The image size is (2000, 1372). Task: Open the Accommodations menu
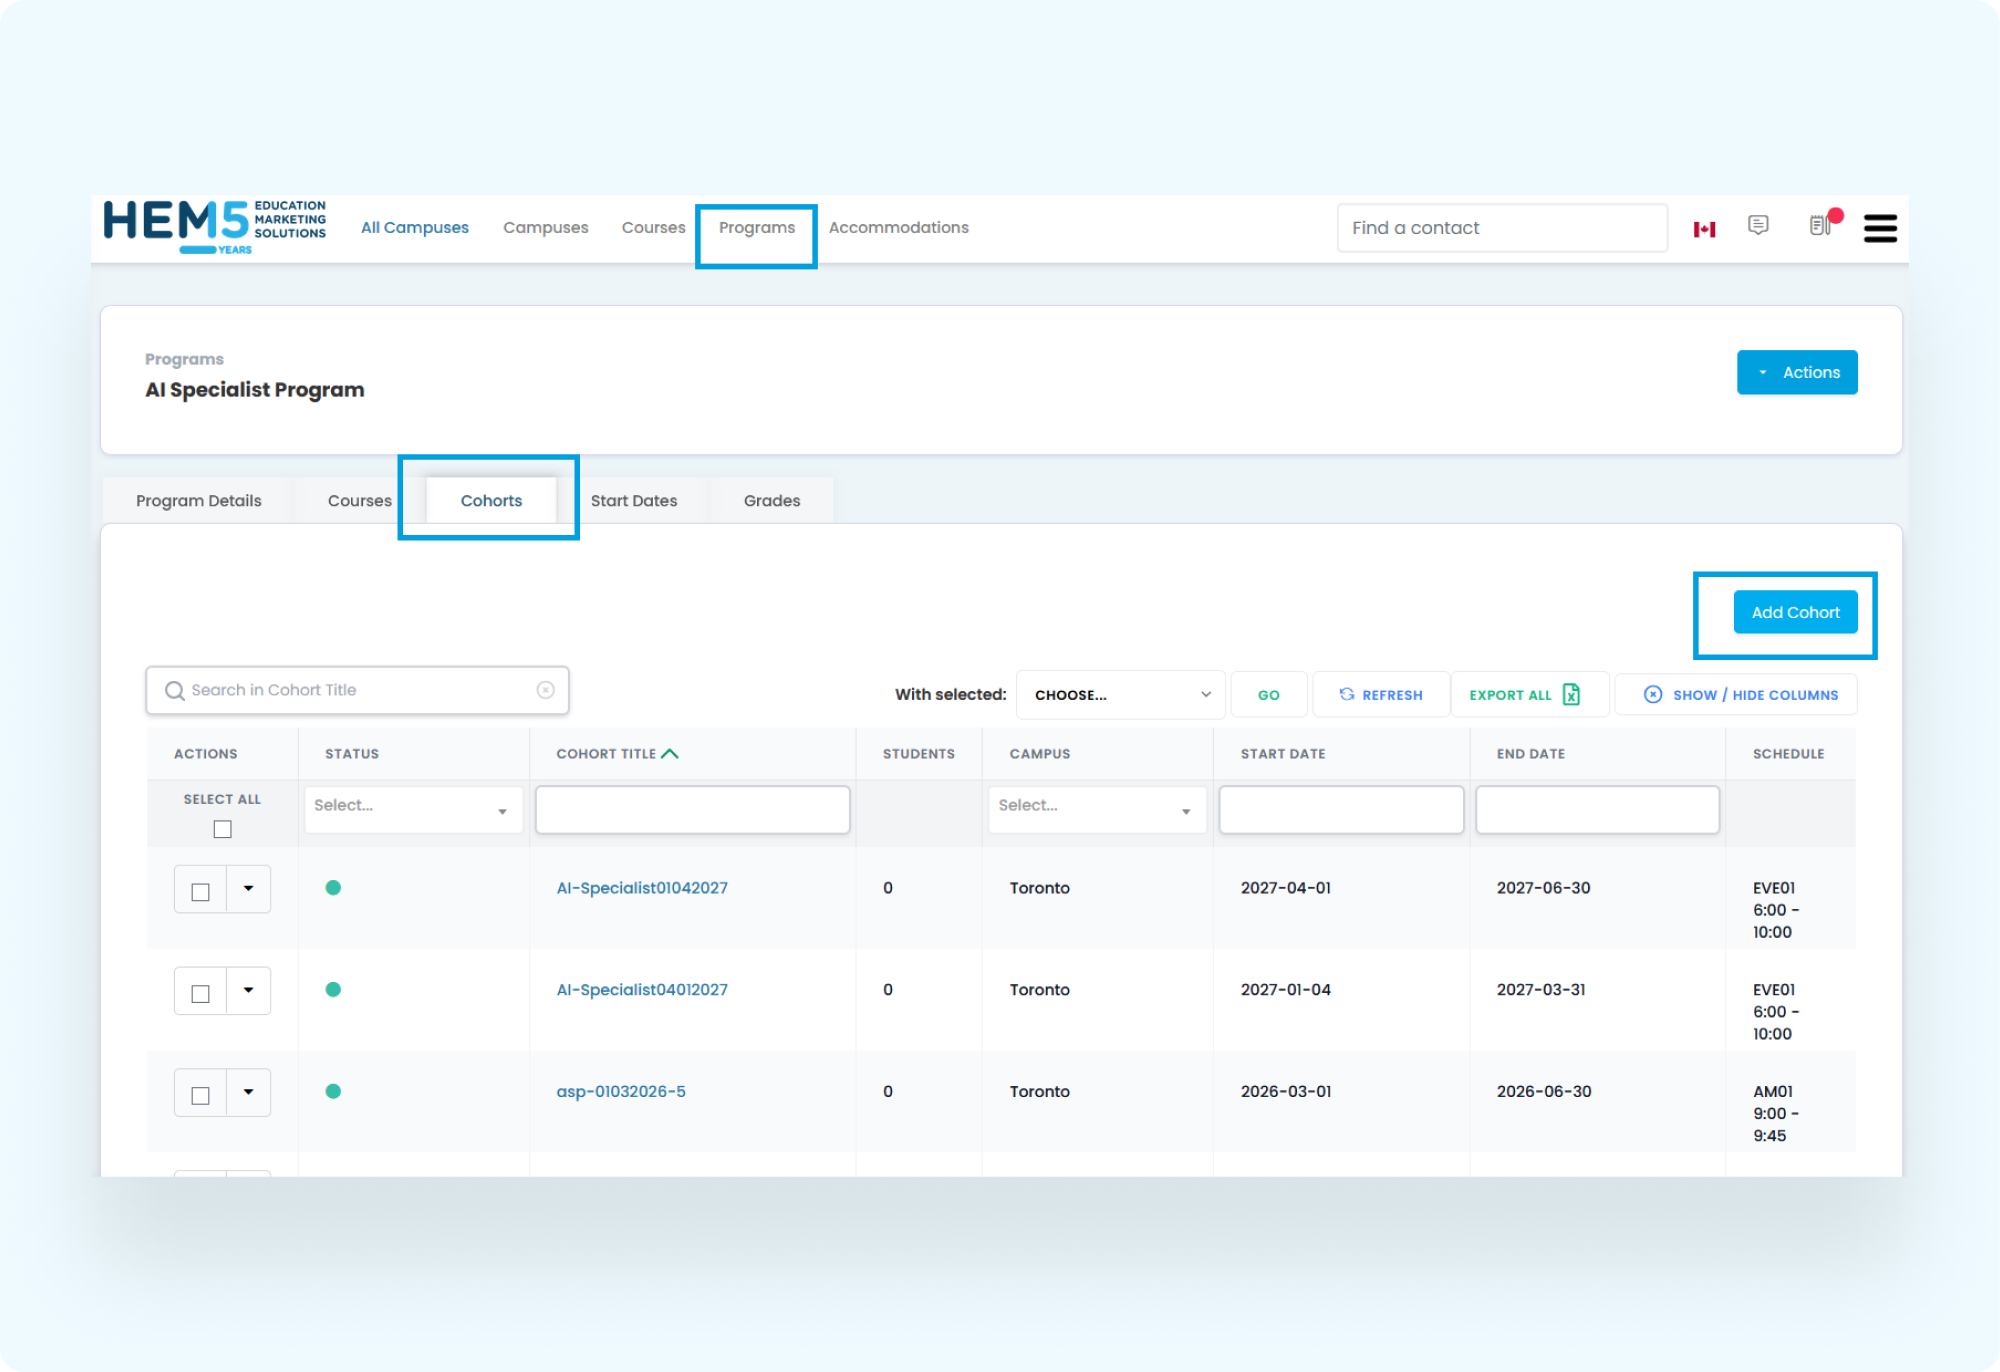coord(898,227)
